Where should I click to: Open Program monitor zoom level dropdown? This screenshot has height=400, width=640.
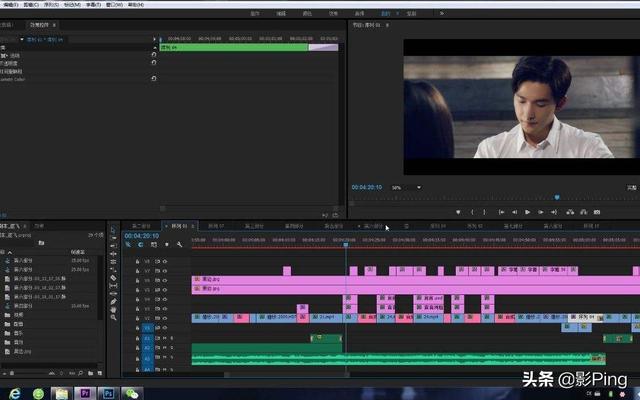point(419,187)
